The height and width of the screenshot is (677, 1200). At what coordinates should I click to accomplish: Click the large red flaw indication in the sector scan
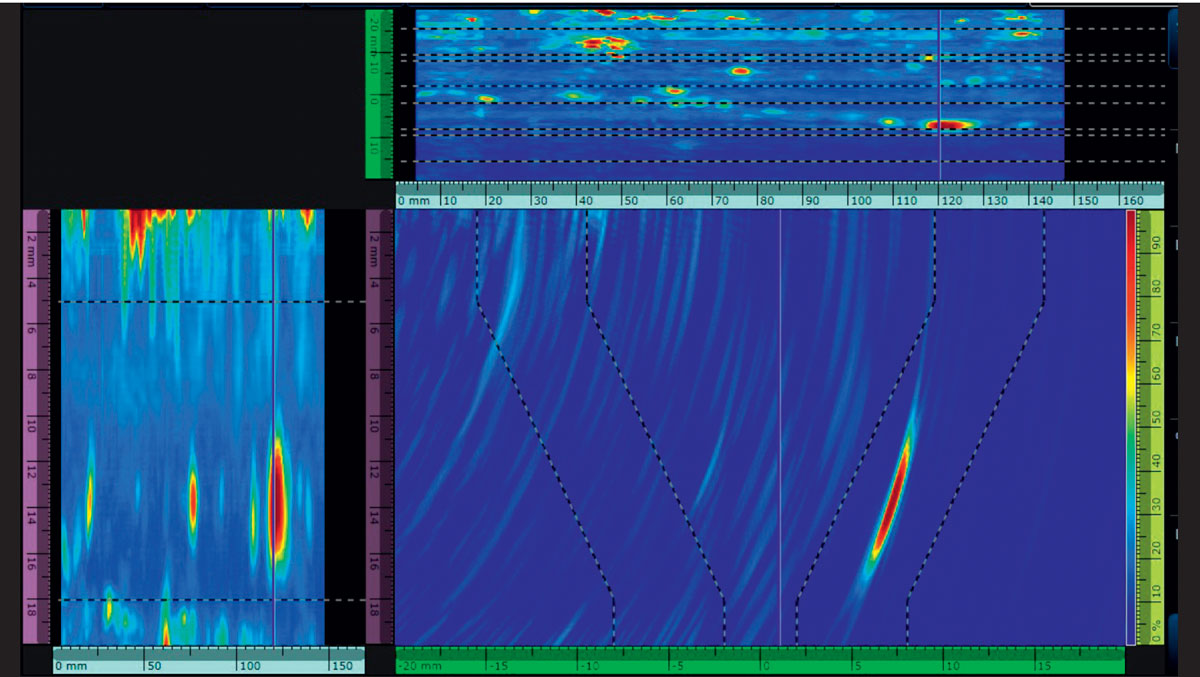point(891,500)
